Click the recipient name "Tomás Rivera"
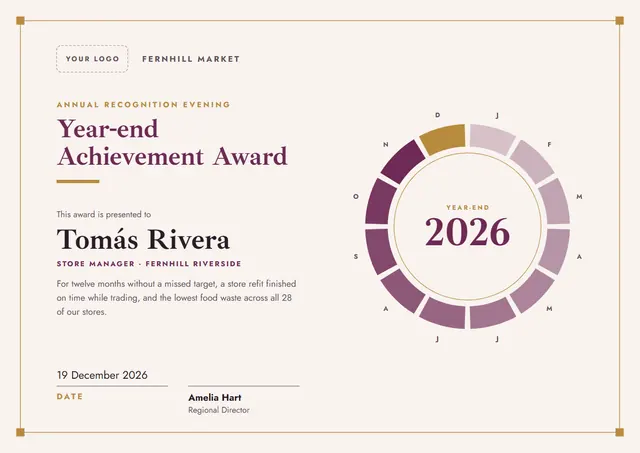This screenshot has height=453, width=640. click(143, 239)
